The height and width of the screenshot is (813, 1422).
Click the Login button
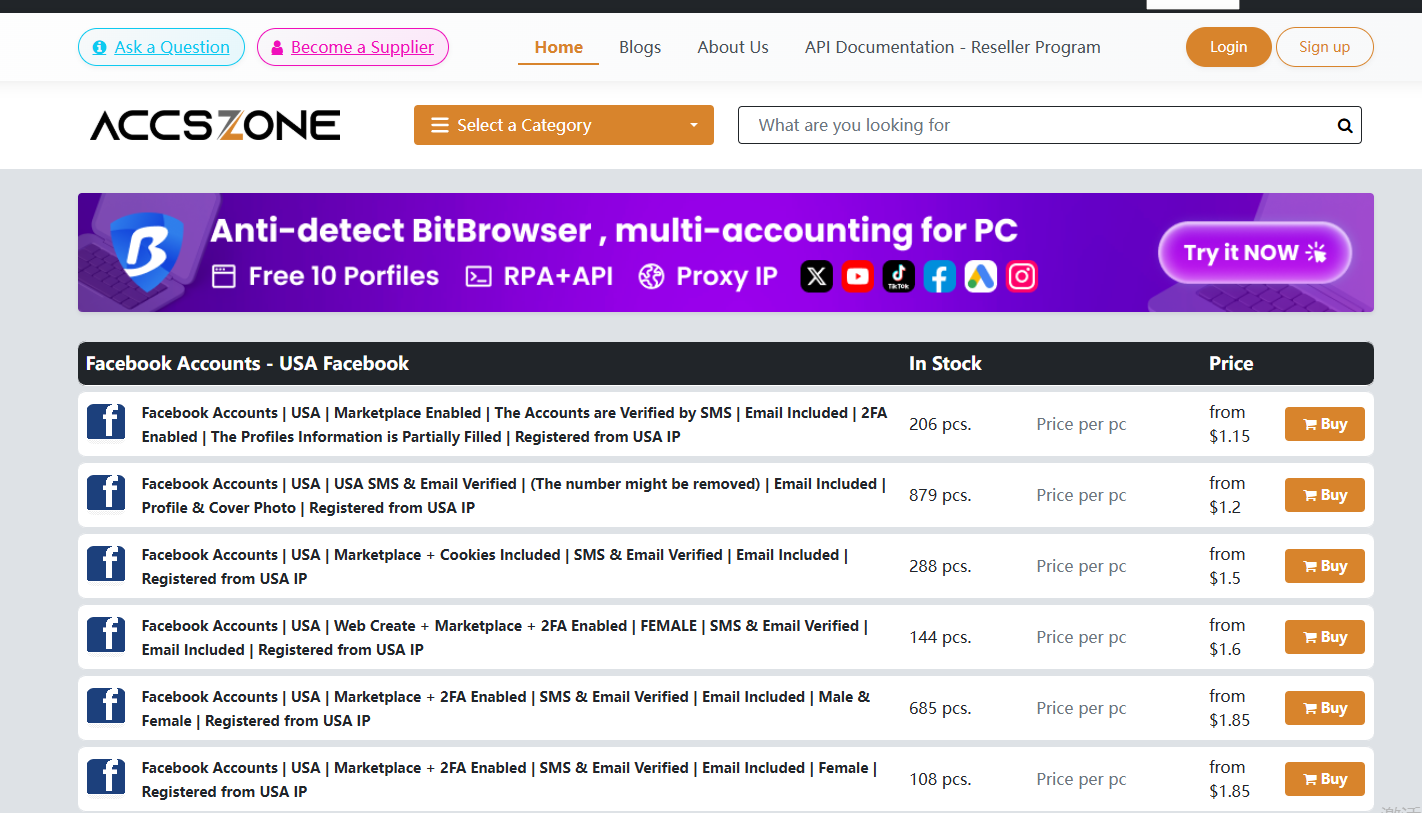[1228, 47]
